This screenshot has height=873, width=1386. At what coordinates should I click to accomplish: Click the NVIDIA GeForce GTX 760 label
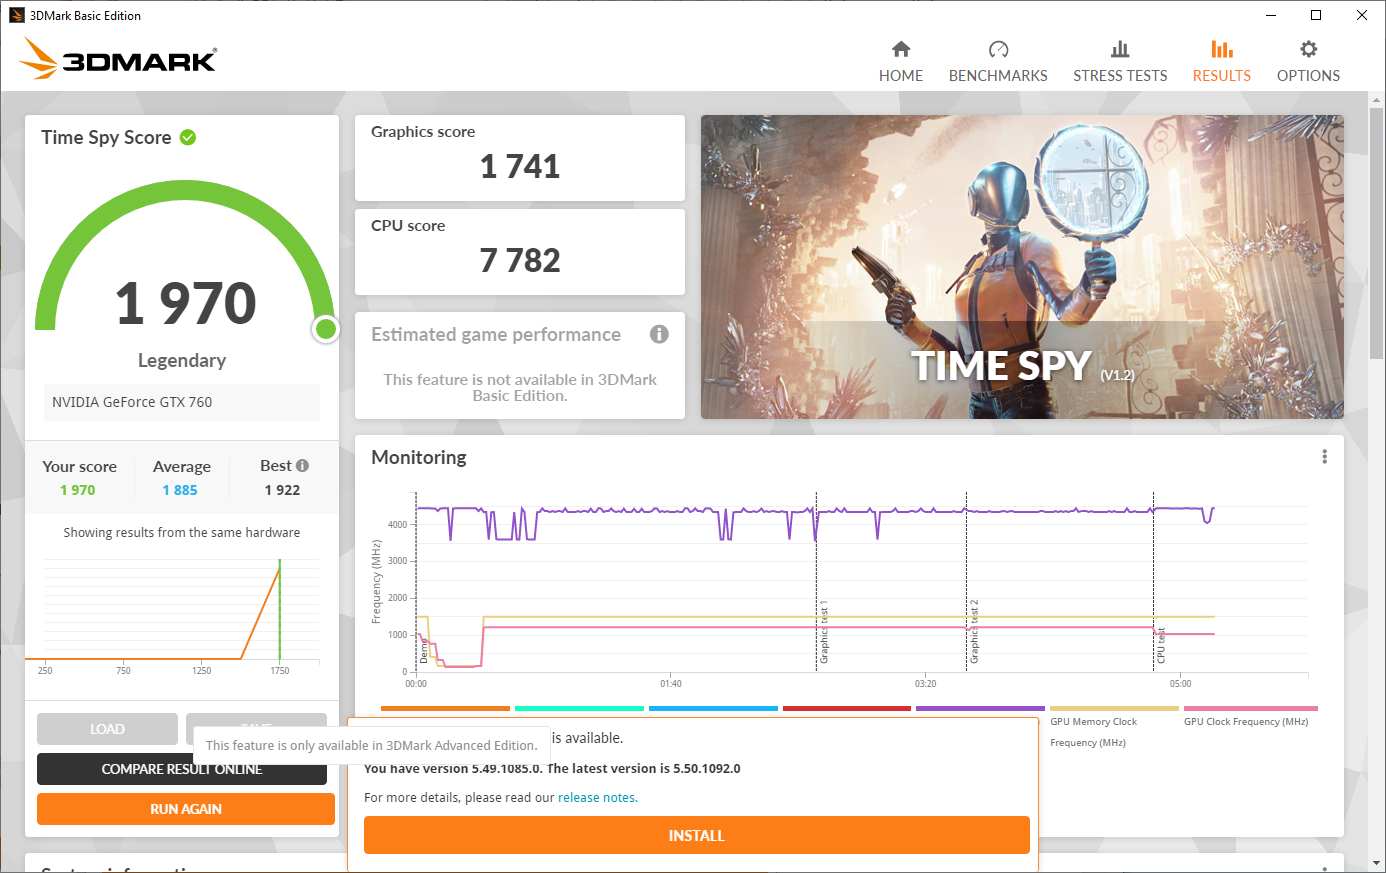pos(132,402)
